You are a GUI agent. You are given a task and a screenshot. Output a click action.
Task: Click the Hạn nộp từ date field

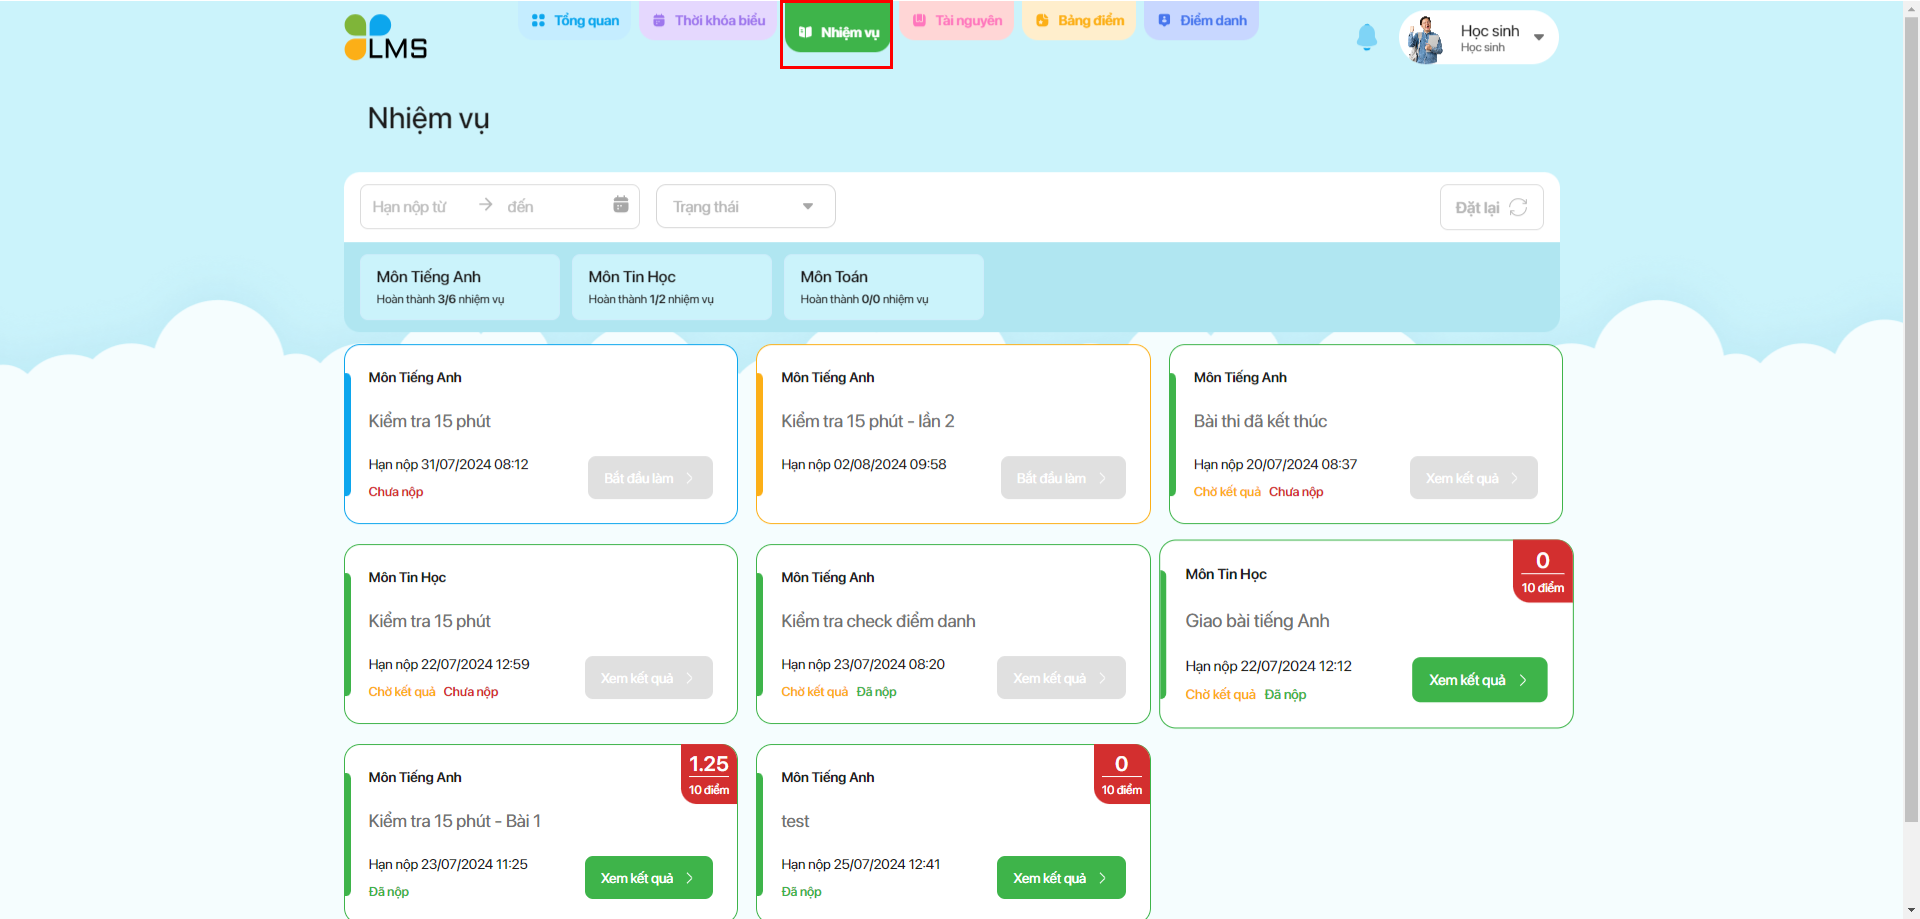tap(410, 207)
